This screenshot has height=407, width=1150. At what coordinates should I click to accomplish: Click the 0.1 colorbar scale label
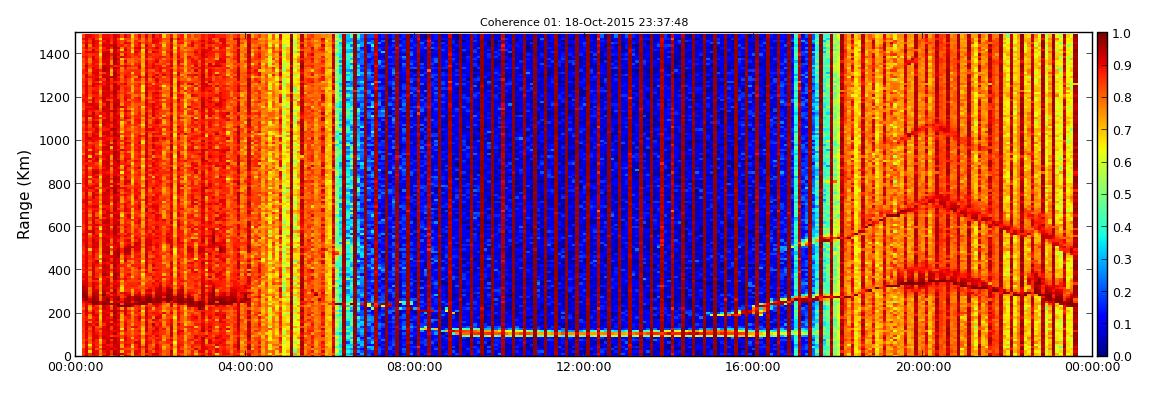(1121, 324)
